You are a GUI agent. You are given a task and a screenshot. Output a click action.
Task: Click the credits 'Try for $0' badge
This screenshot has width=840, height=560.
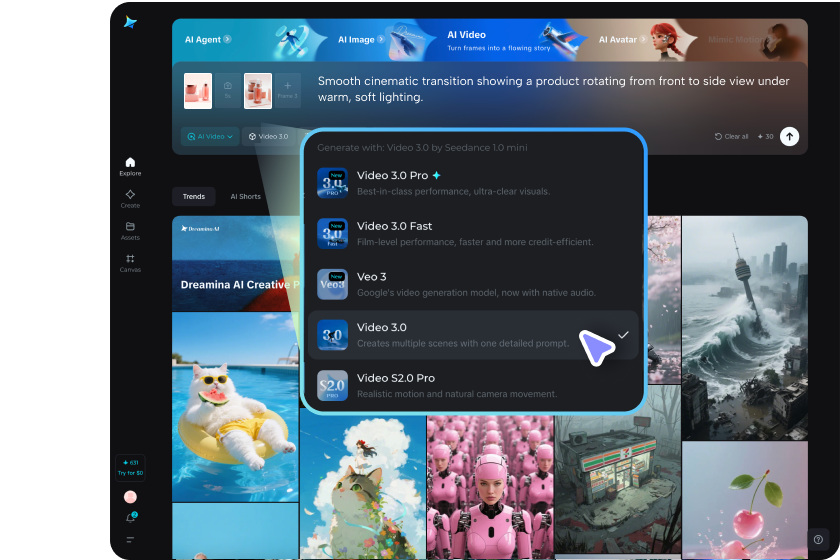pos(130,468)
